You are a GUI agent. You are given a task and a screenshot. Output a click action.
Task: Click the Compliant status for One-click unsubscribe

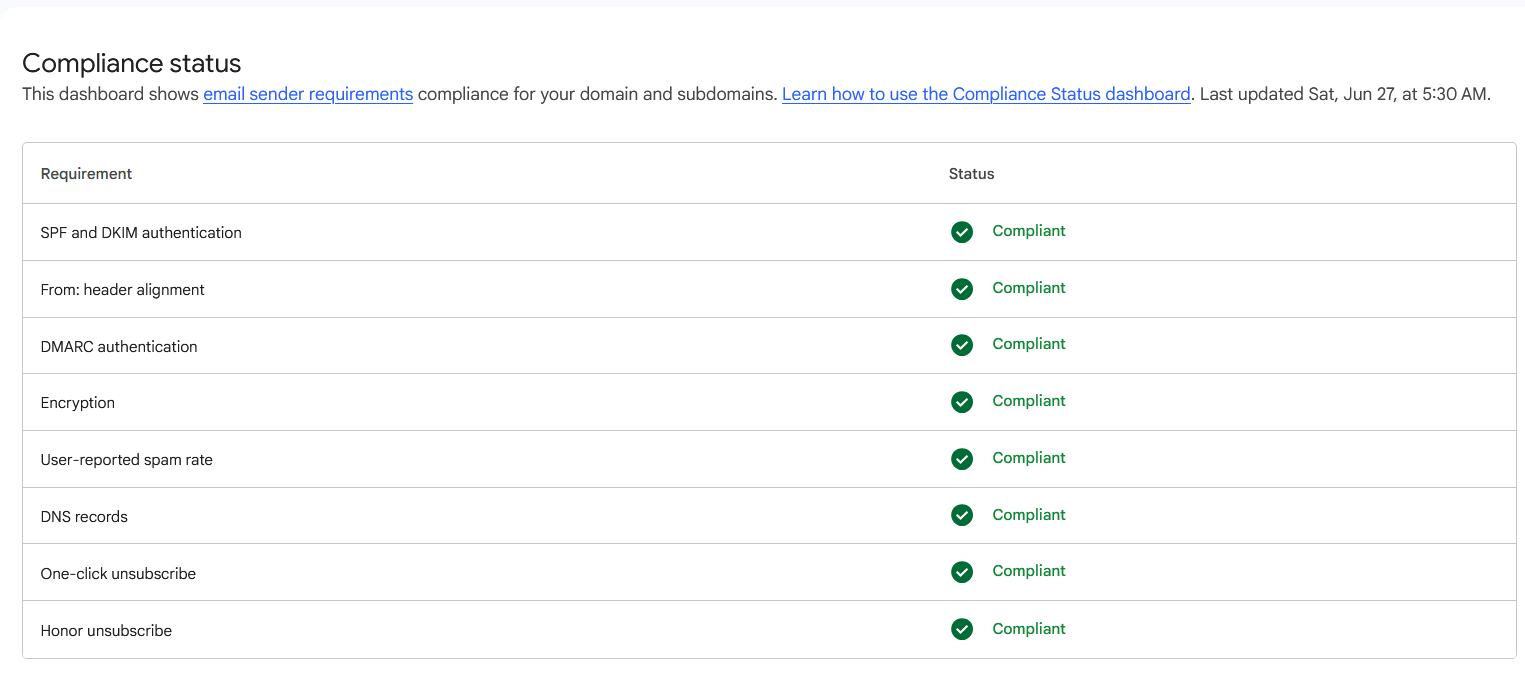pyautogui.click(x=1029, y=571)
